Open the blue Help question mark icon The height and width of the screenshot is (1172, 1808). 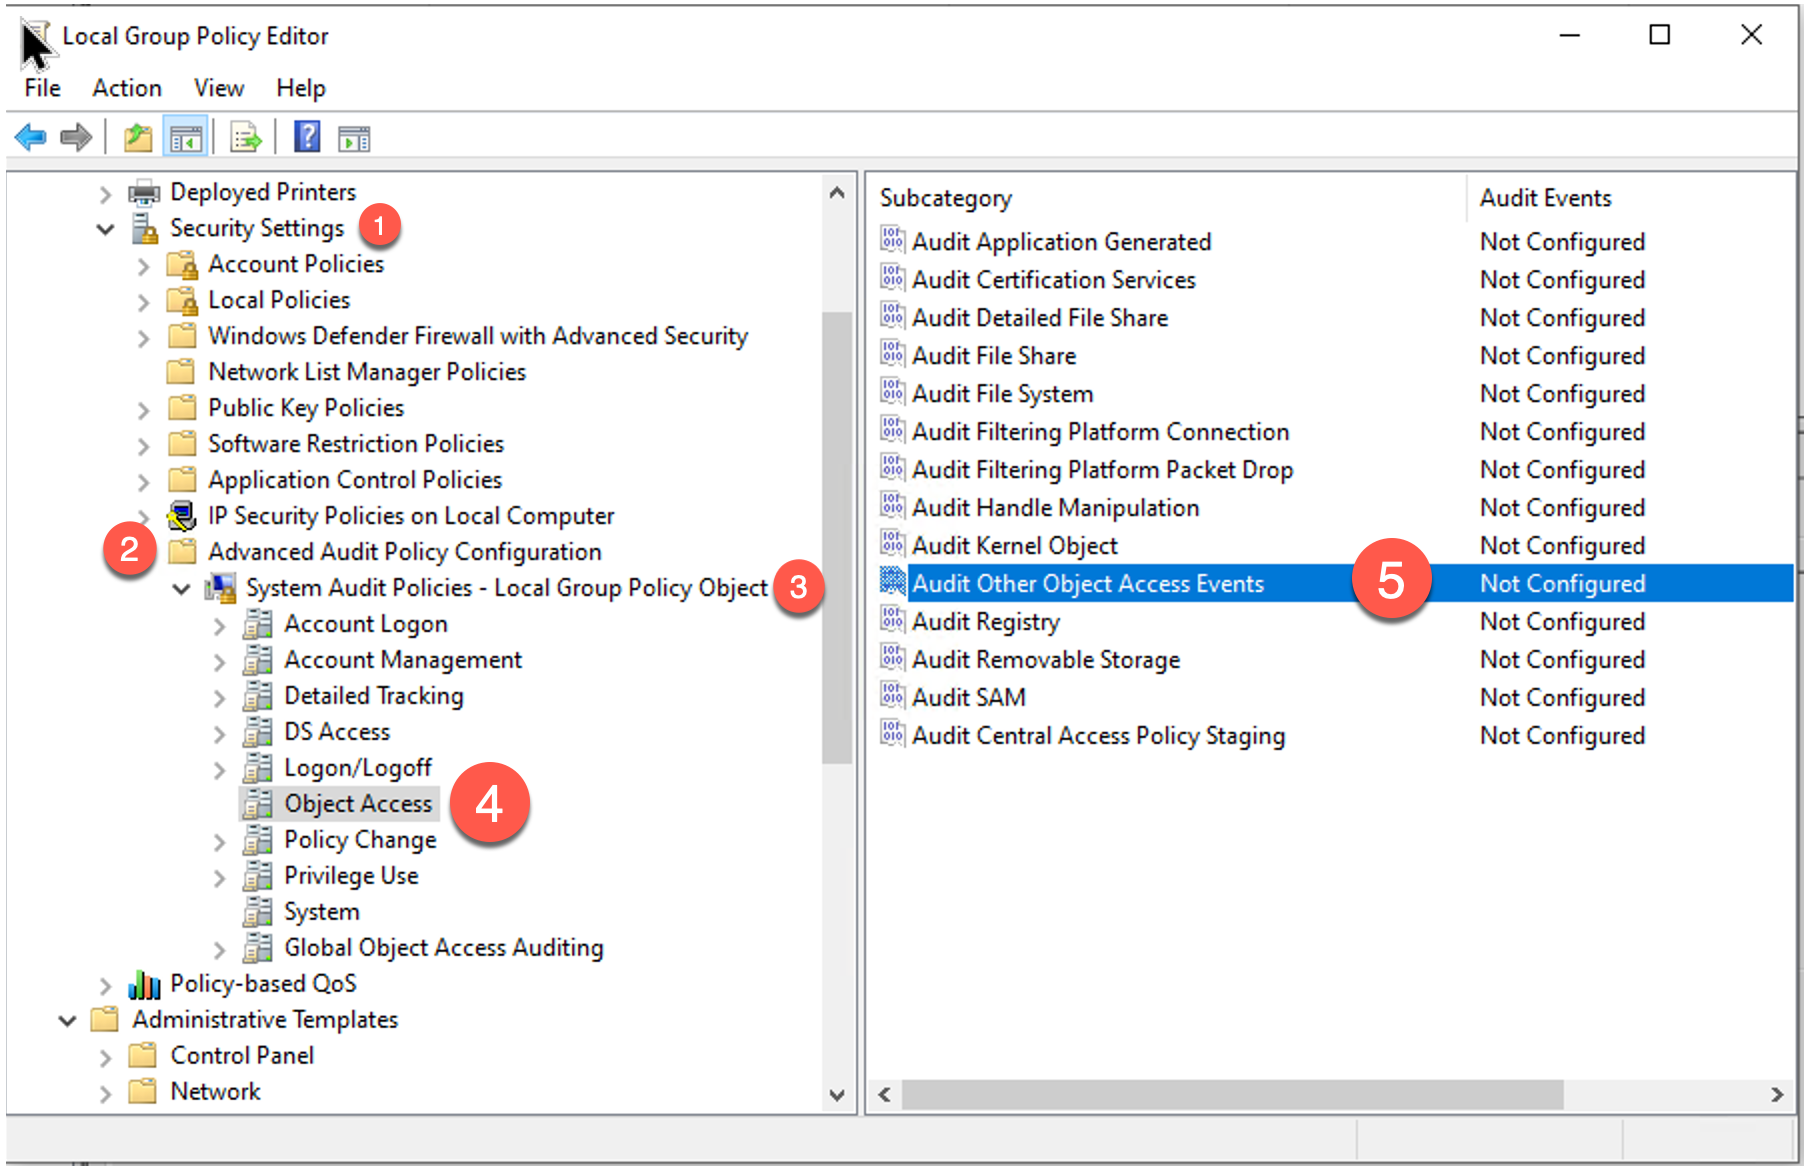pyautogui.click(x=307, y=137)
